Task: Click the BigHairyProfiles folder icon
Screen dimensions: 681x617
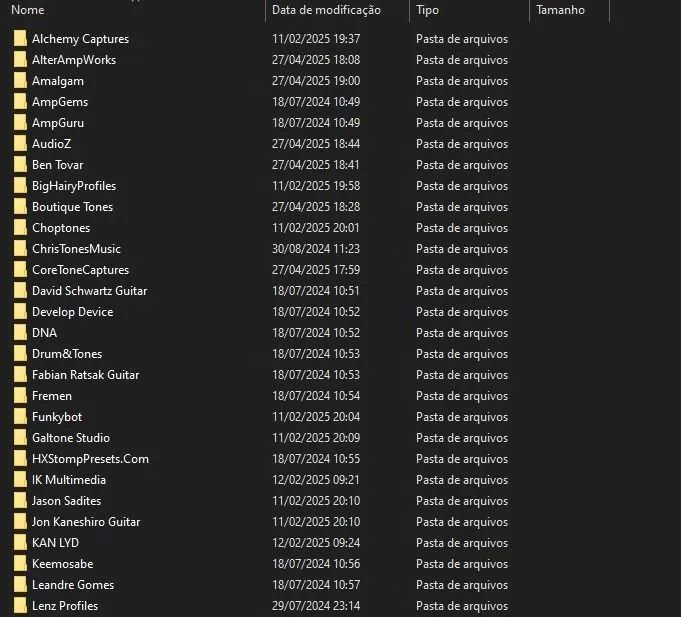Action: pyautogui.click(x=20, y=186)
